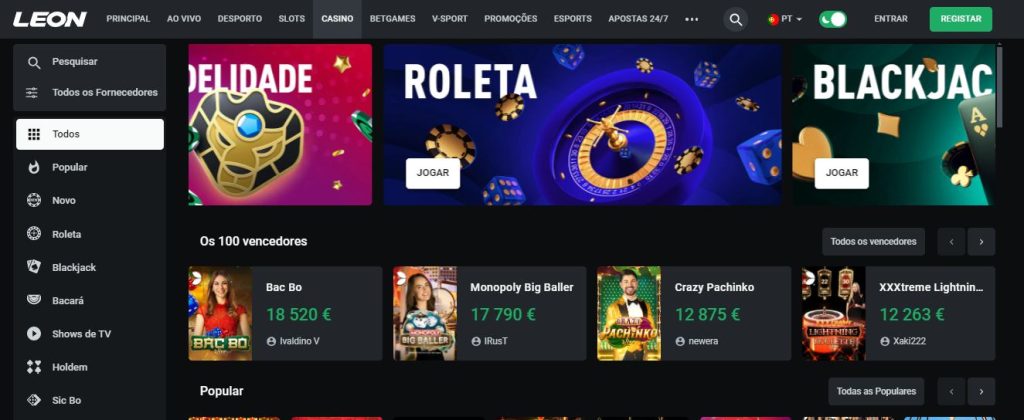Open the Betgames menu item
1024x420 pixels.
(x=392, y=19)
